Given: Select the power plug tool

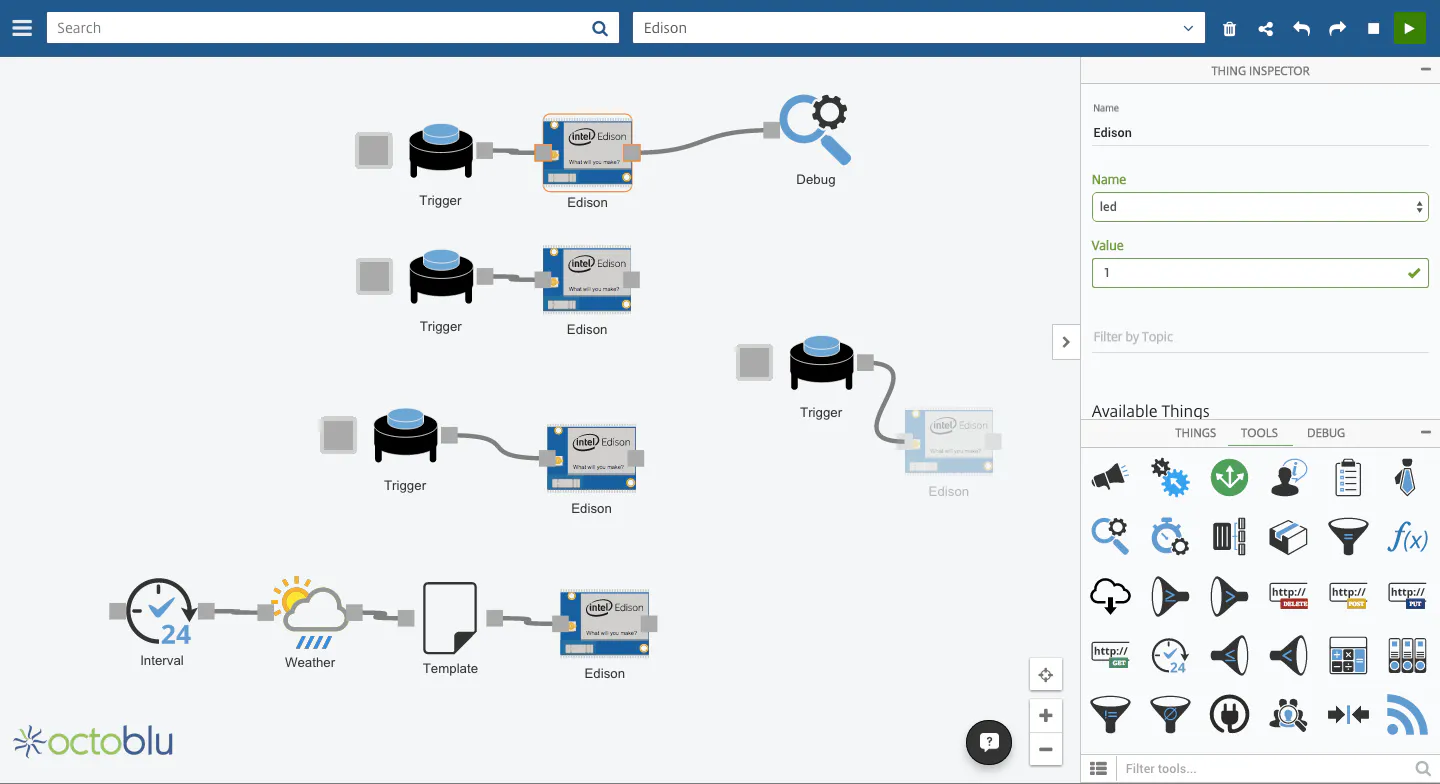Looking at the screenshot, I should 1229,714.
